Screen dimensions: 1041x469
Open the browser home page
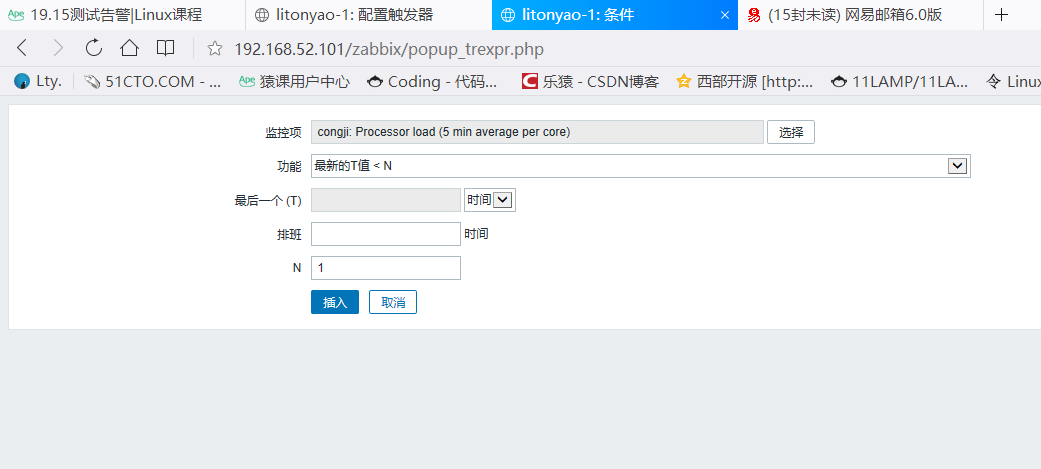point(129,48)
